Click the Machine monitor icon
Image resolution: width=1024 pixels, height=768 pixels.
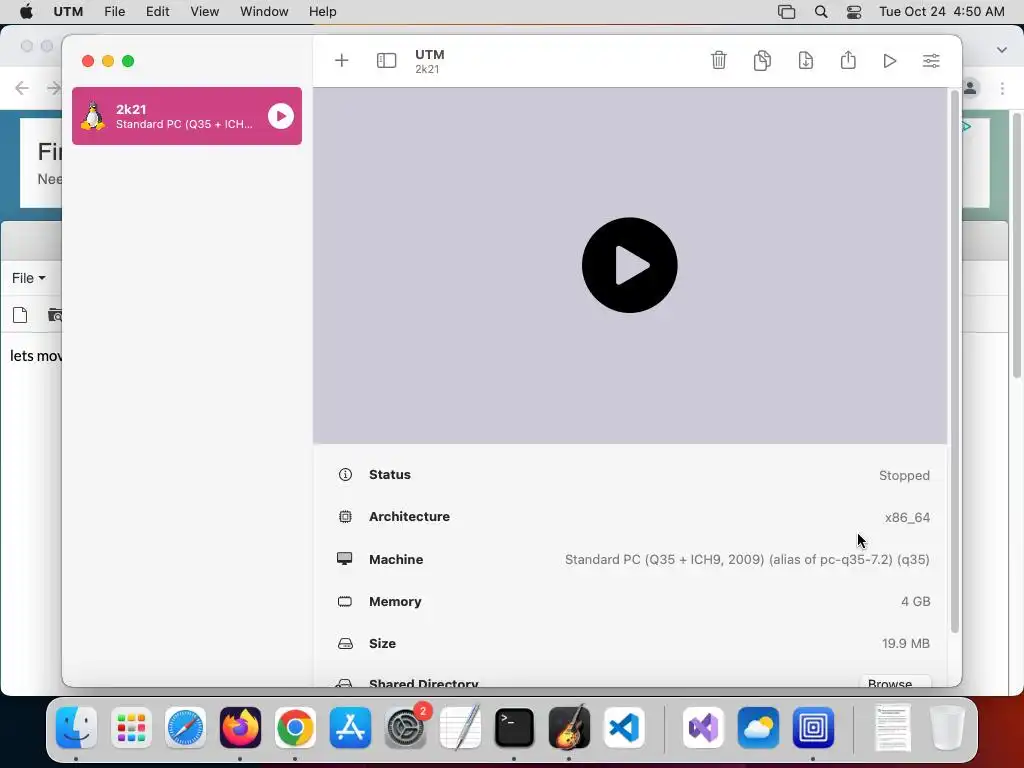pyautogui.click(x=344, y=559)
